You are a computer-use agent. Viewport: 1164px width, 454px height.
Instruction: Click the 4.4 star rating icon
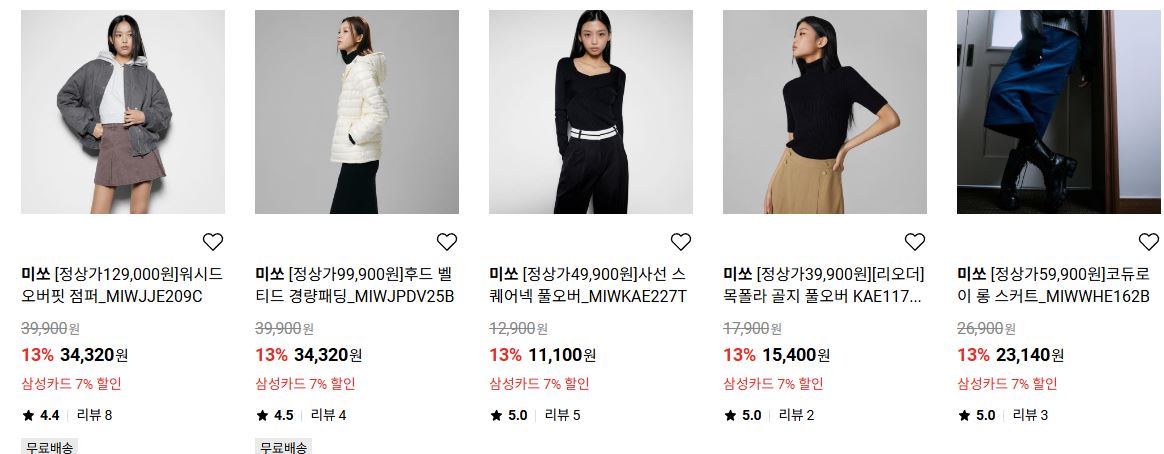(x=28, y=415)
